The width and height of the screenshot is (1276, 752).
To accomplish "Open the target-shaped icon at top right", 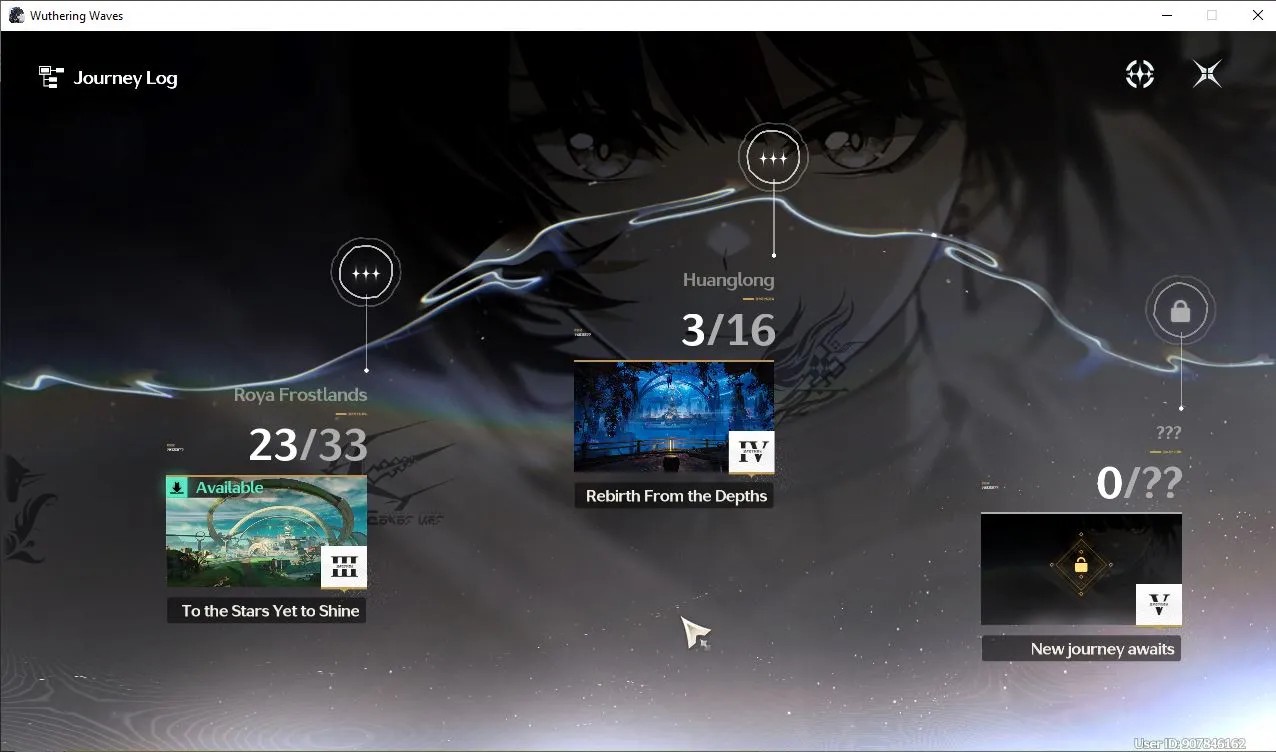I will [x=1140, y=74].
